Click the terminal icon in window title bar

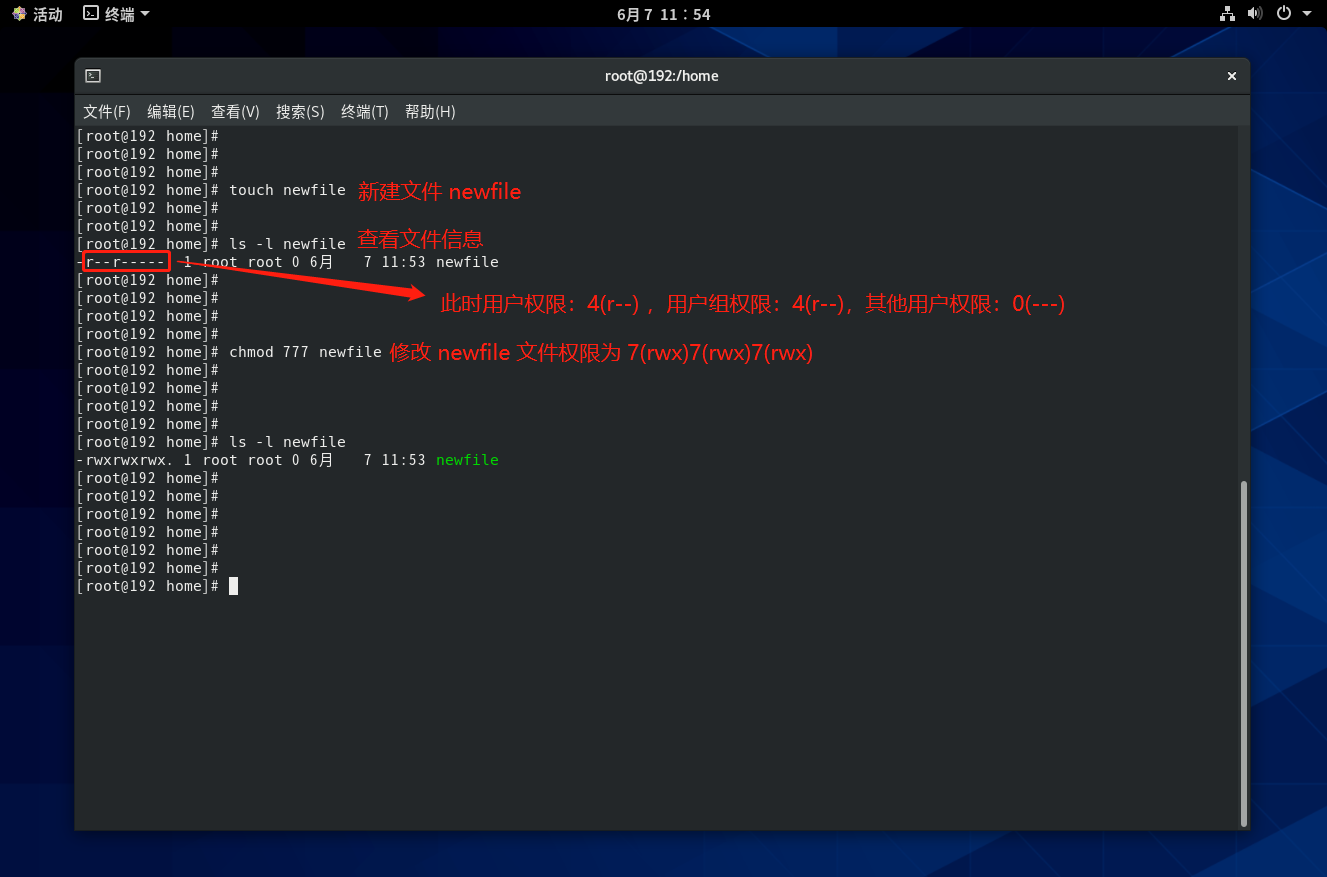[x=92, y=76]
